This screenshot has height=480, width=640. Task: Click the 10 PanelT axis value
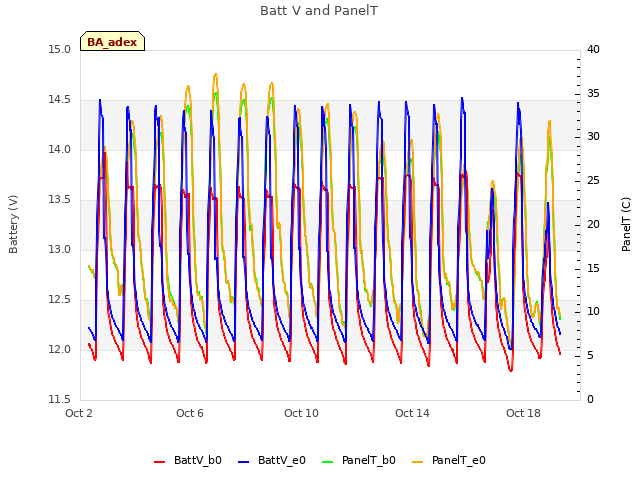(593, 312)
